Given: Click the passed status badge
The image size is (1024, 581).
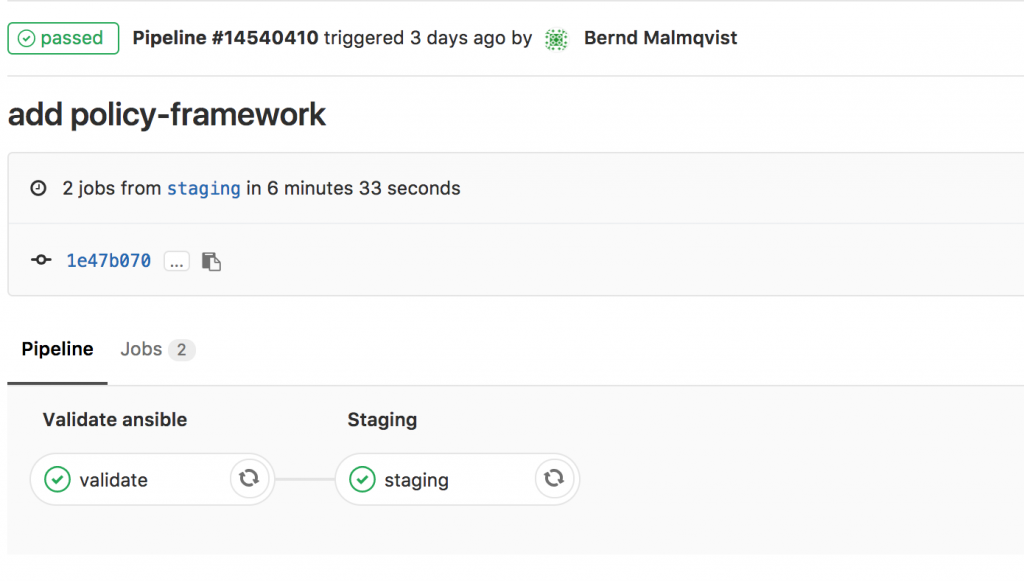Looking at the screenshot, I should 63,38.
